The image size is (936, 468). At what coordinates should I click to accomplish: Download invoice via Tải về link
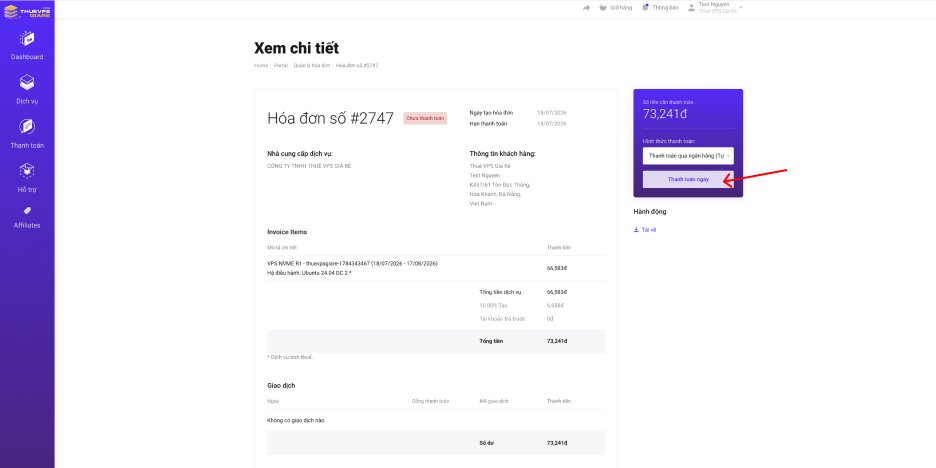coord(645,230)
